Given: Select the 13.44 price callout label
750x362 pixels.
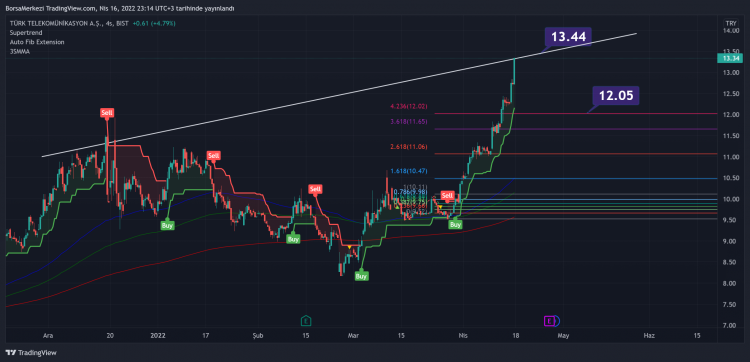Looking at the screenshot, I should (568, 36).
